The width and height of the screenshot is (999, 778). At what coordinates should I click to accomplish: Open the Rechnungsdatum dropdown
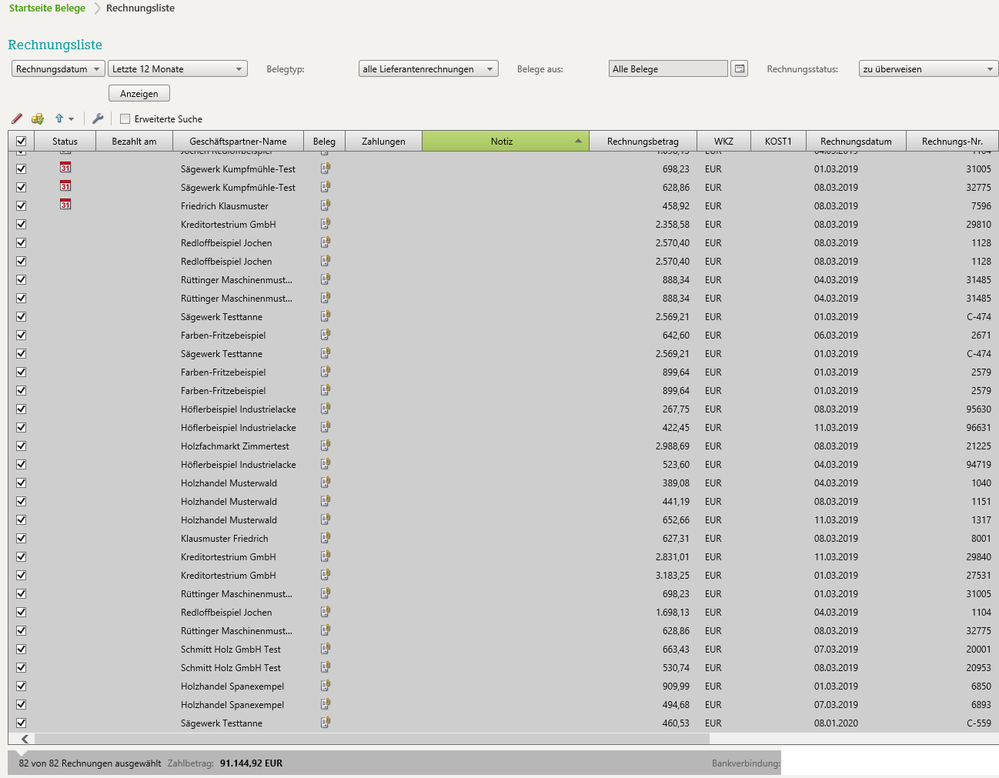click(57, 69)
